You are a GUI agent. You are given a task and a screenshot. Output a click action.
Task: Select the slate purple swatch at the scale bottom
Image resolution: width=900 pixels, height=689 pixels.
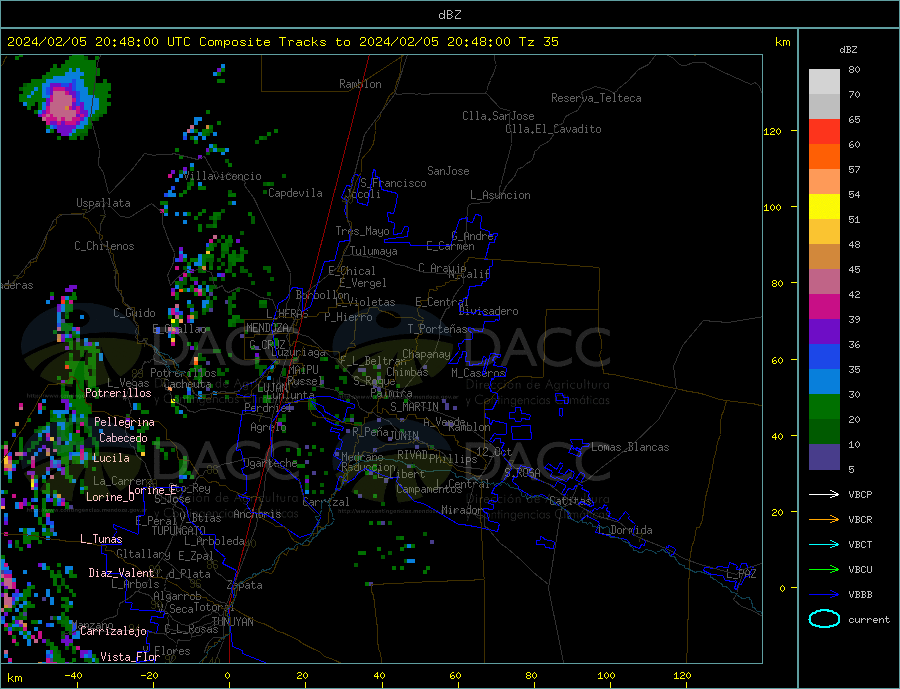tap(824, 457)
